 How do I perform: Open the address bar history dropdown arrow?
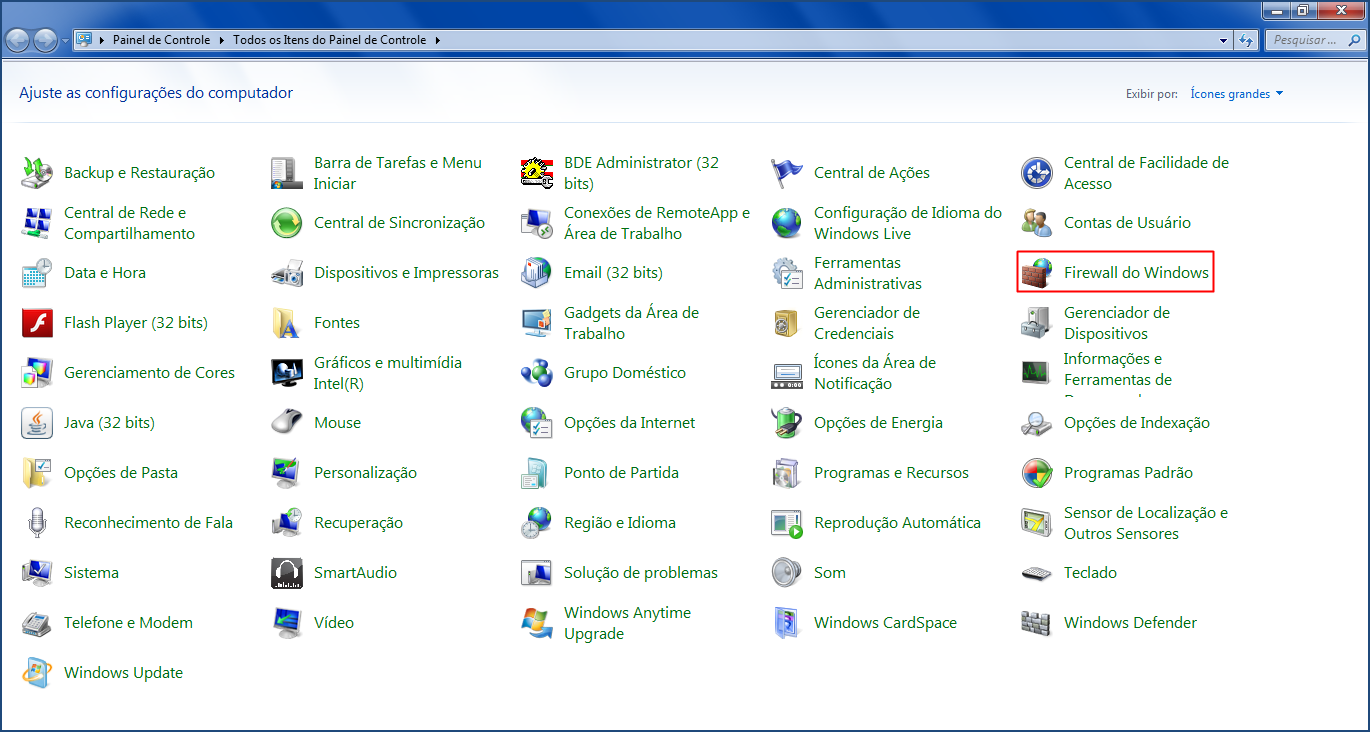coord(1224,40)
